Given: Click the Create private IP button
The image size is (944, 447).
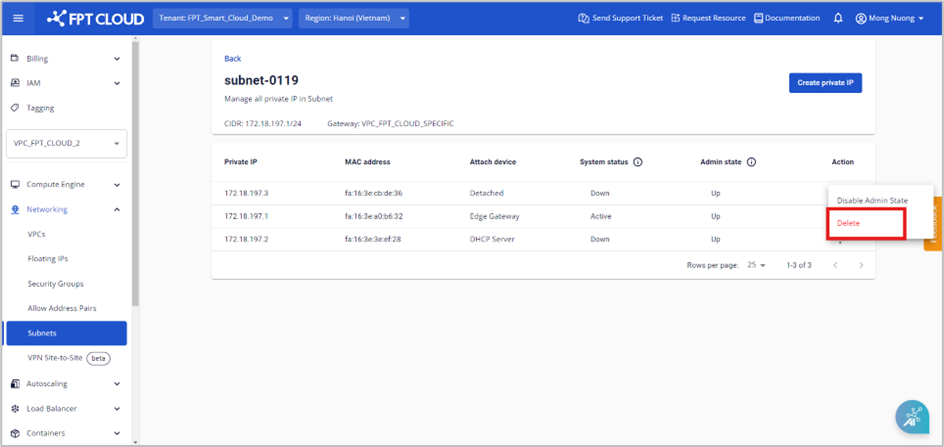Looking at the screenshot, I should click(825, 83).
